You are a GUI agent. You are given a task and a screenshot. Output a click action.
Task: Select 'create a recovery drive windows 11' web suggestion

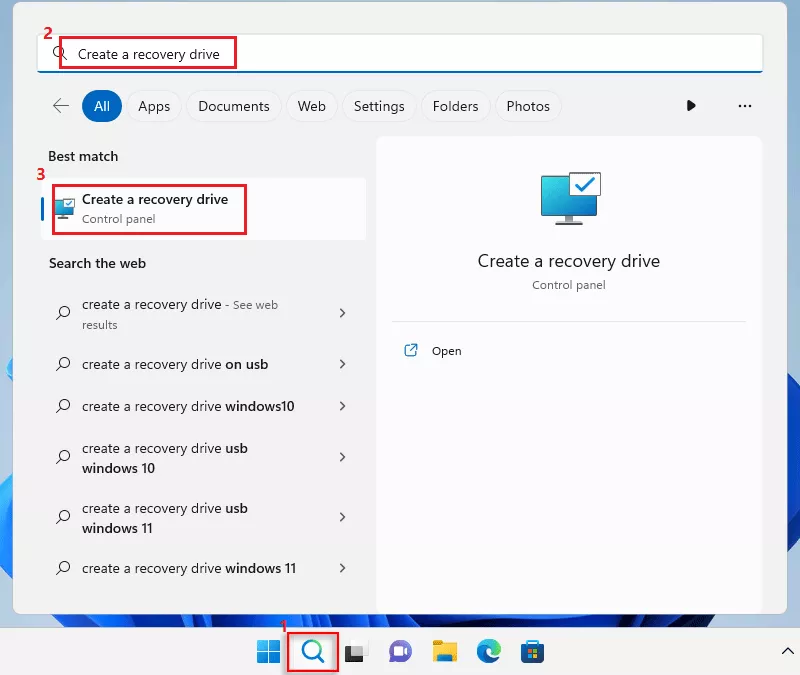point(189,568)
